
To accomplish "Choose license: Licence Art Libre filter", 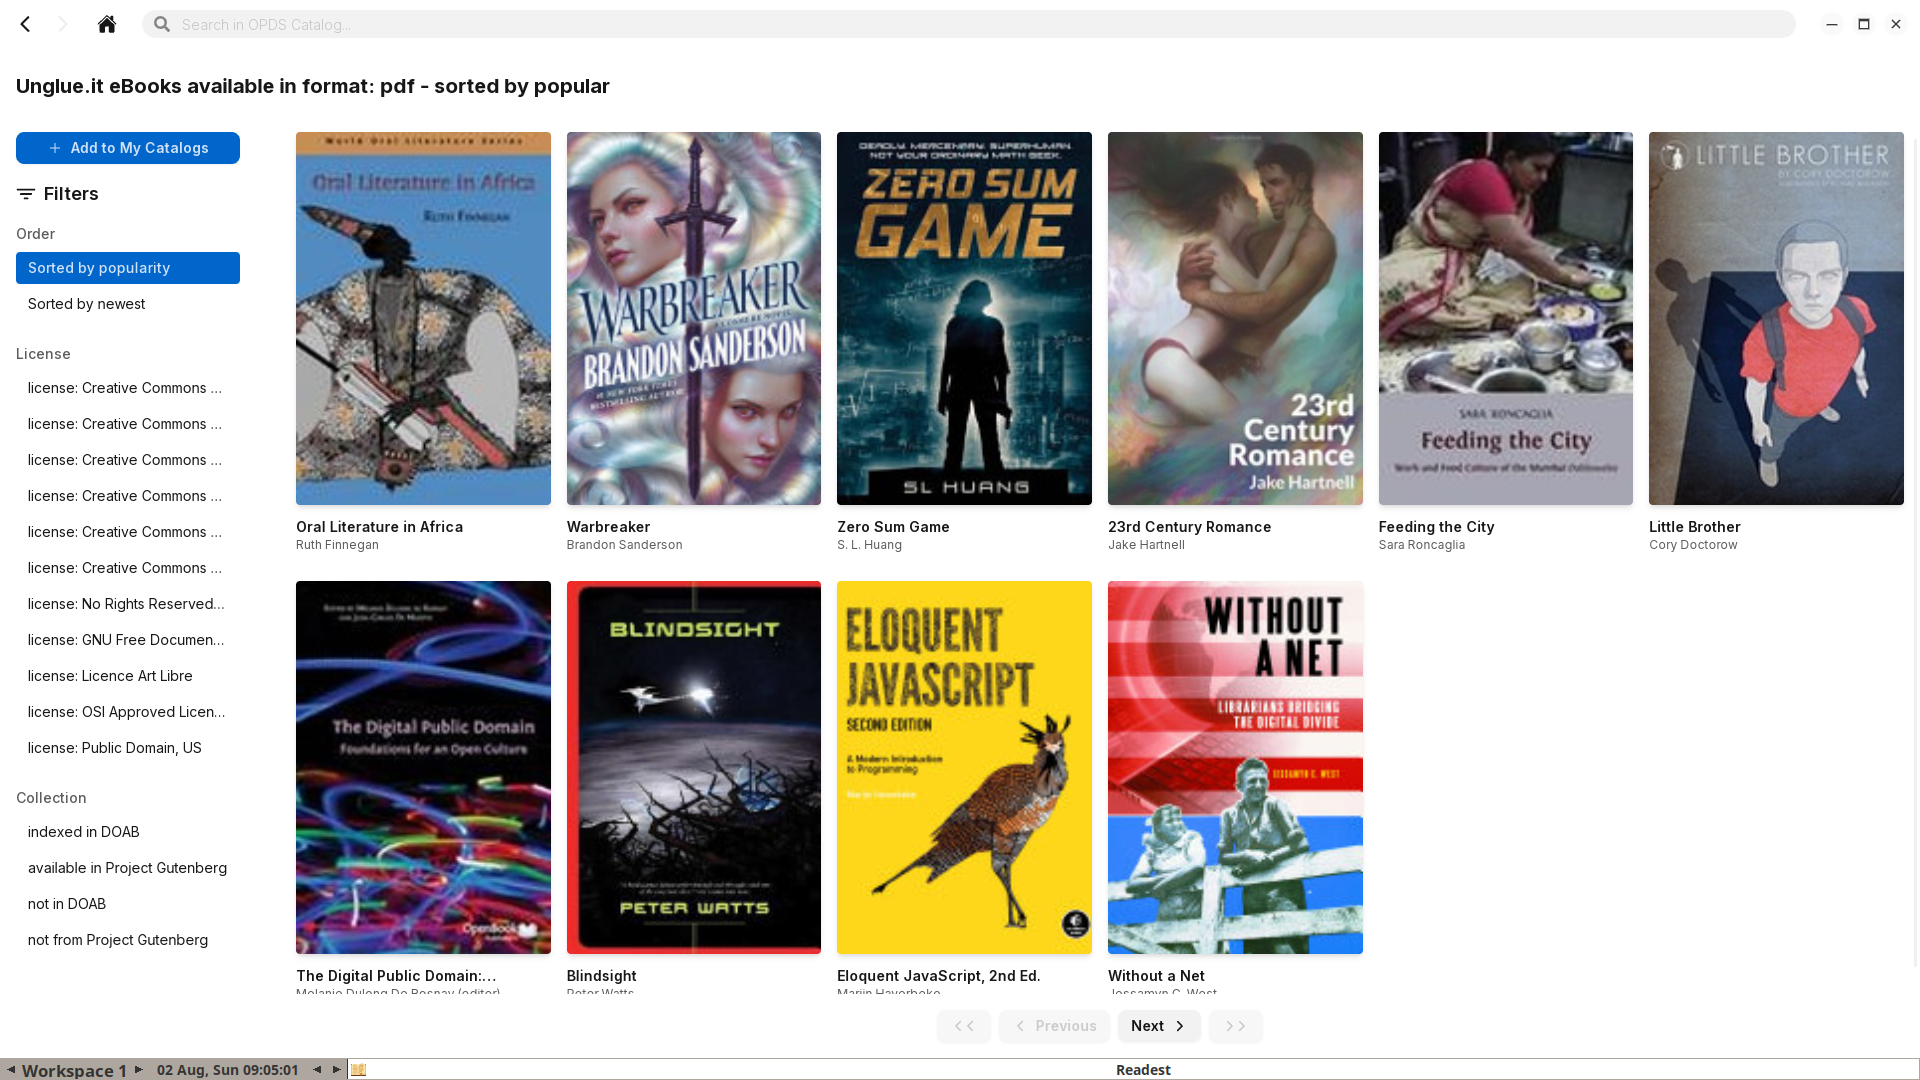I will pyautogui.click(x=128, y=676).
